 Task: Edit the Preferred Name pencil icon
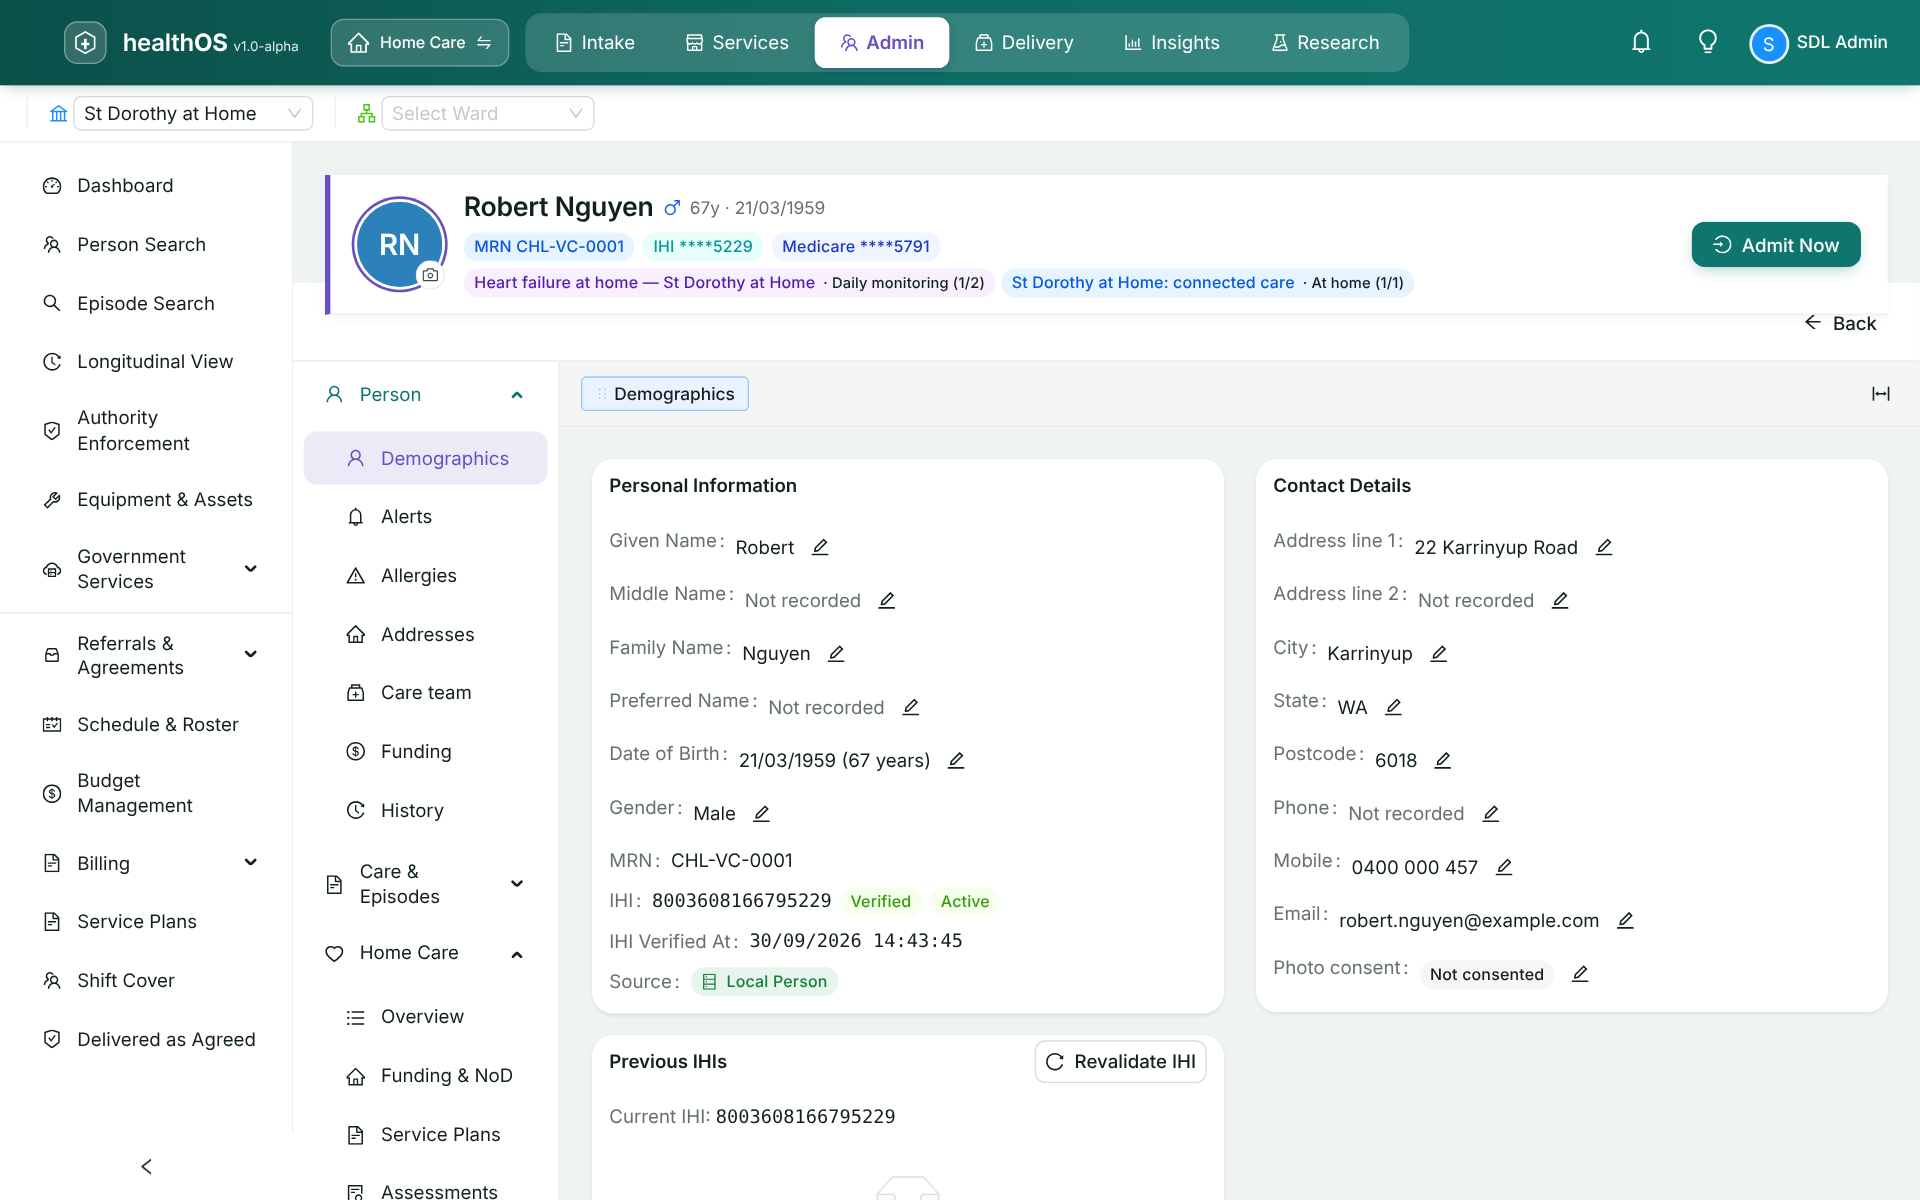(x=911, y=707)
